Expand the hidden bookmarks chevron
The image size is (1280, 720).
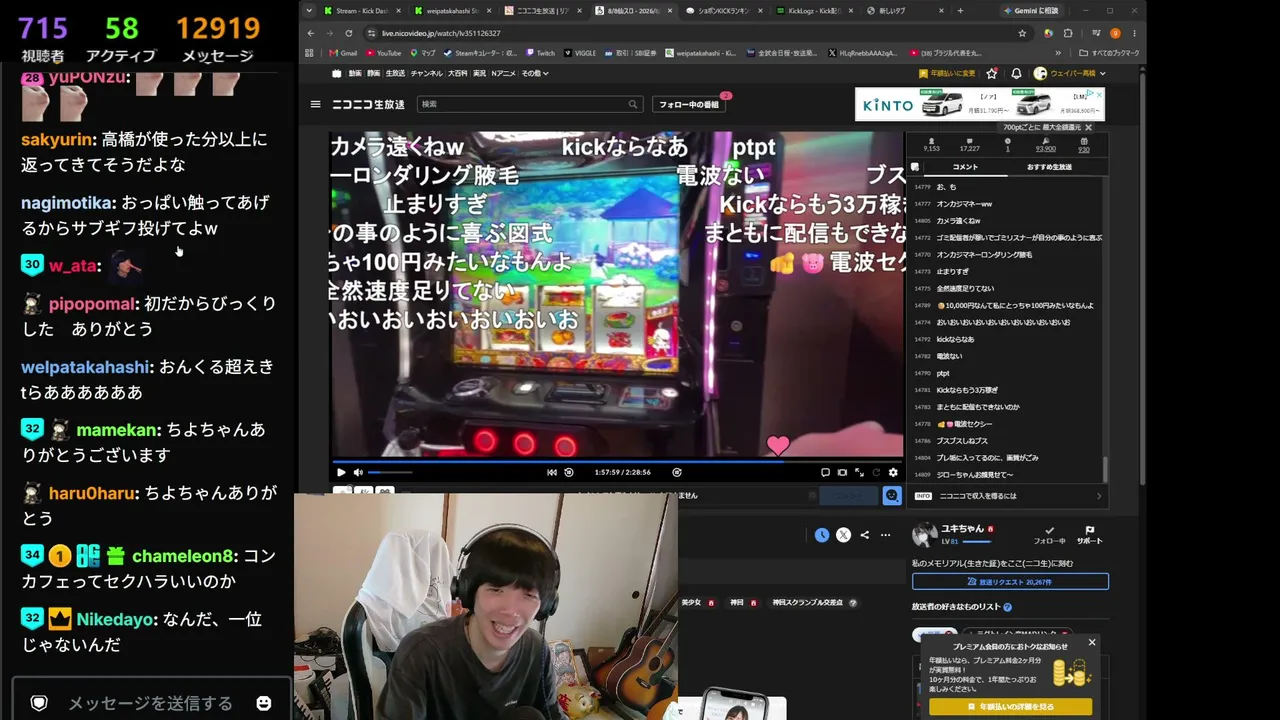coord(1059,53)
